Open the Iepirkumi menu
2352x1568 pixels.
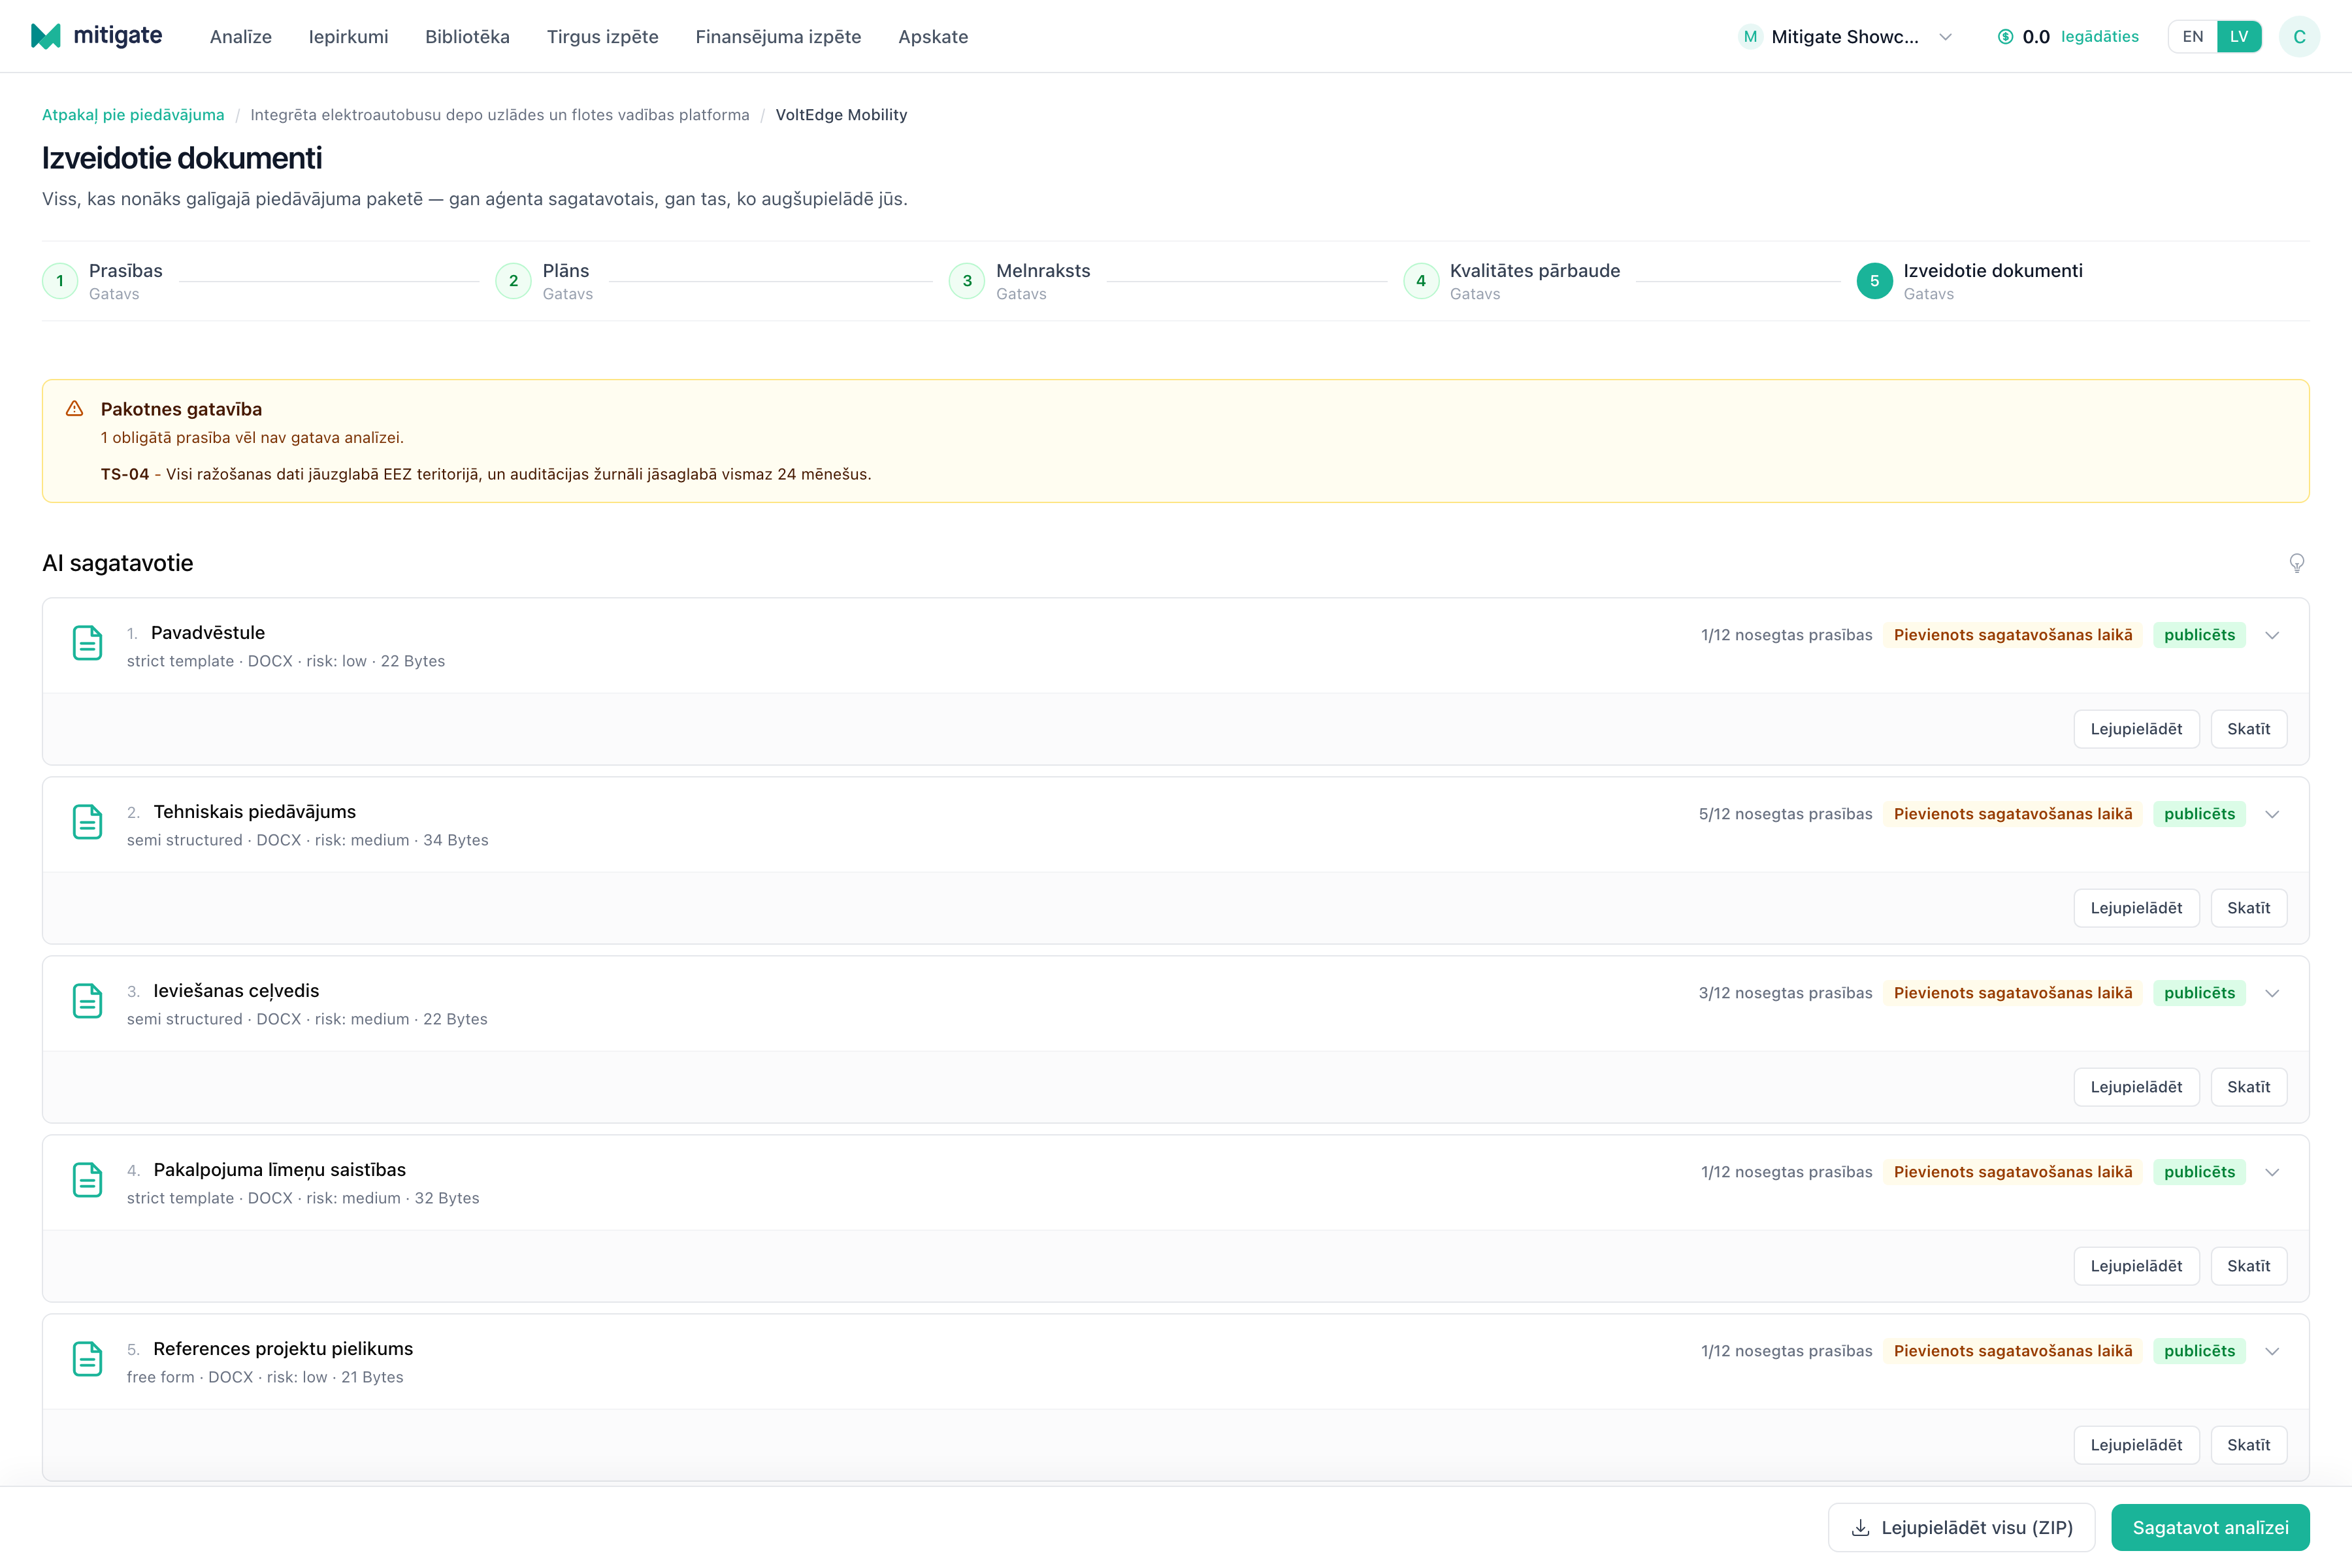348,37
